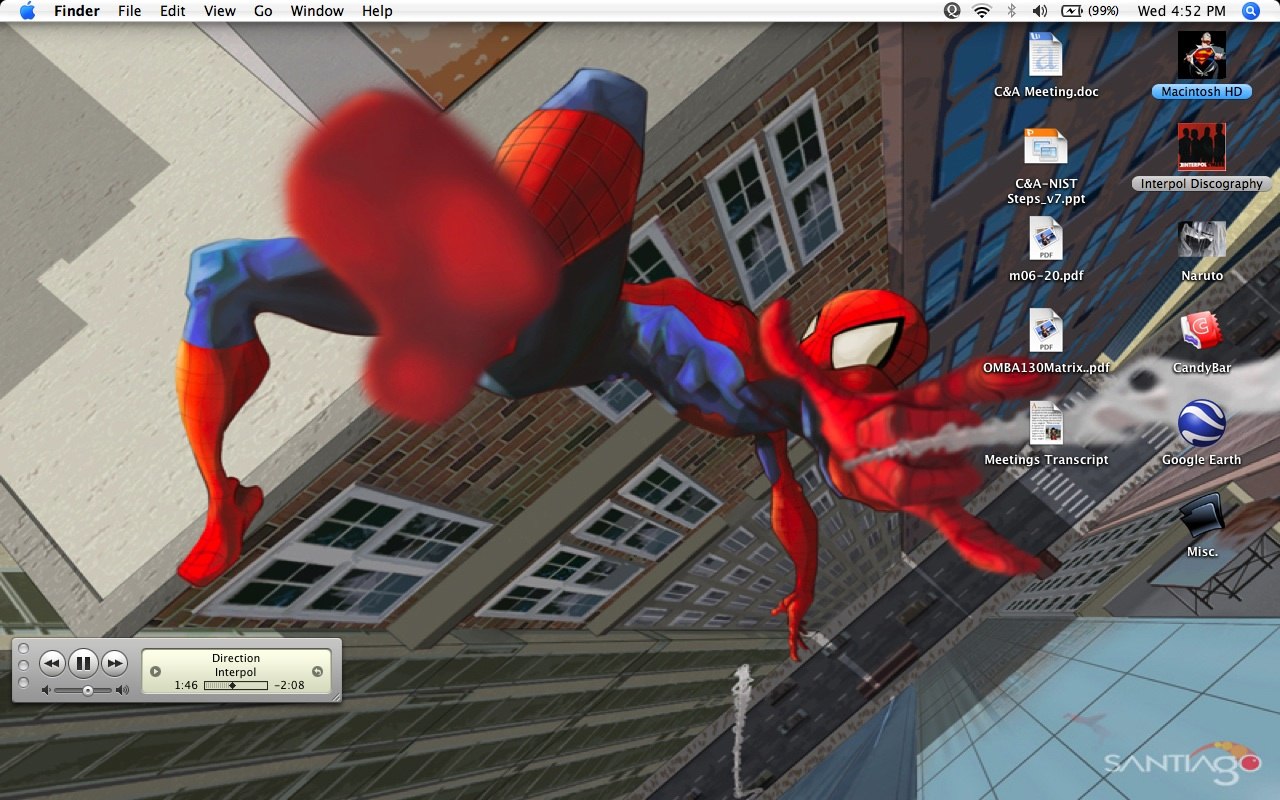Click the elapsed time 1:46 in iTunes
This screenshot has height=800, width=1280.
point(186,686)
